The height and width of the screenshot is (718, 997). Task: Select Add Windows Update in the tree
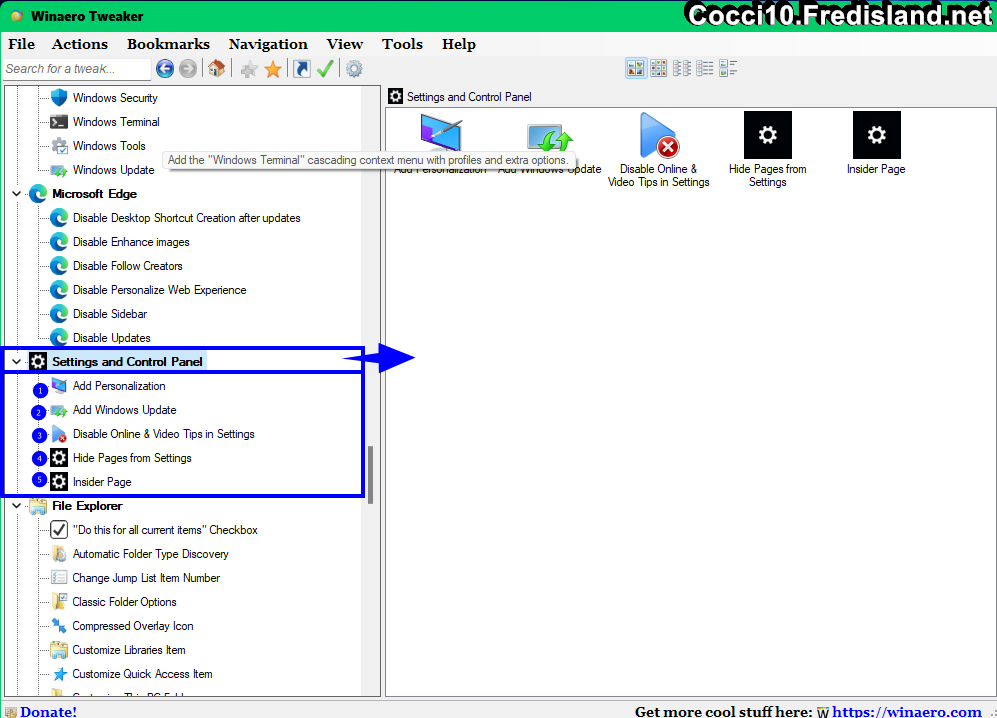tap(124, 410)
